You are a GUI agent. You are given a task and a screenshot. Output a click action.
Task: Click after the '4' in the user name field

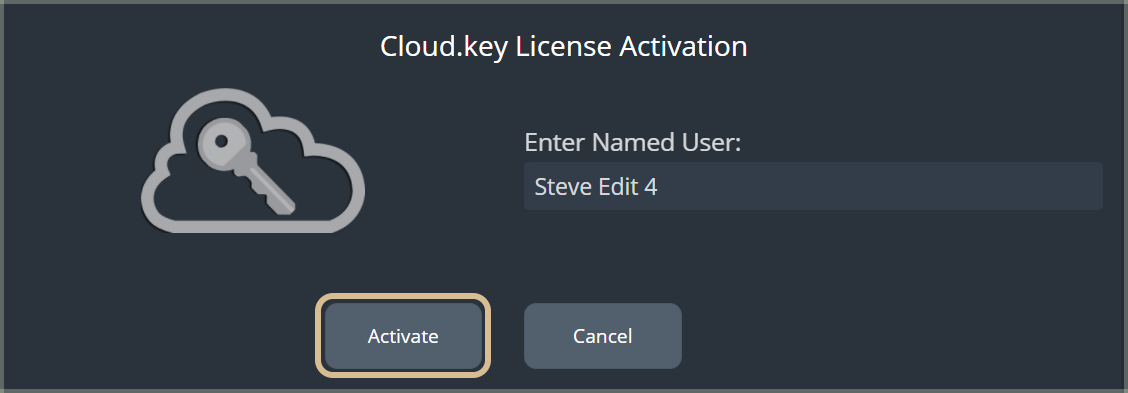(660, 187)
